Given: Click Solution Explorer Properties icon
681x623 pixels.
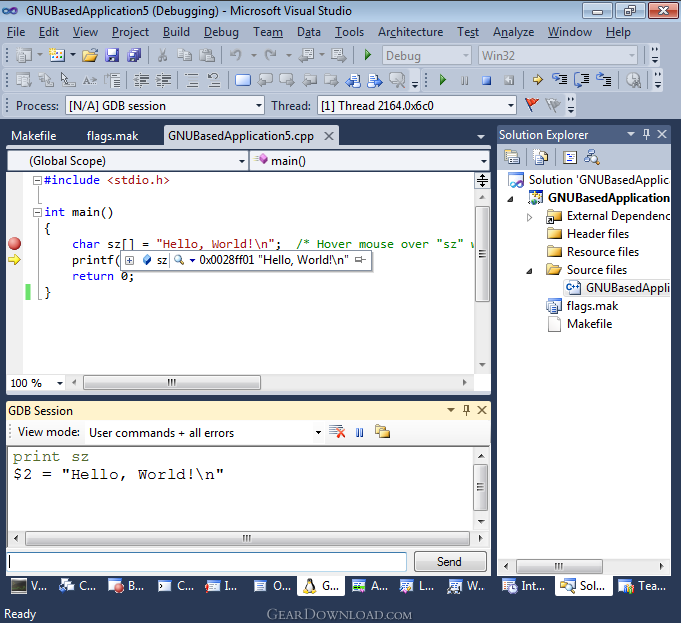Looking at the screenshot, I should [x=512, y=157].
